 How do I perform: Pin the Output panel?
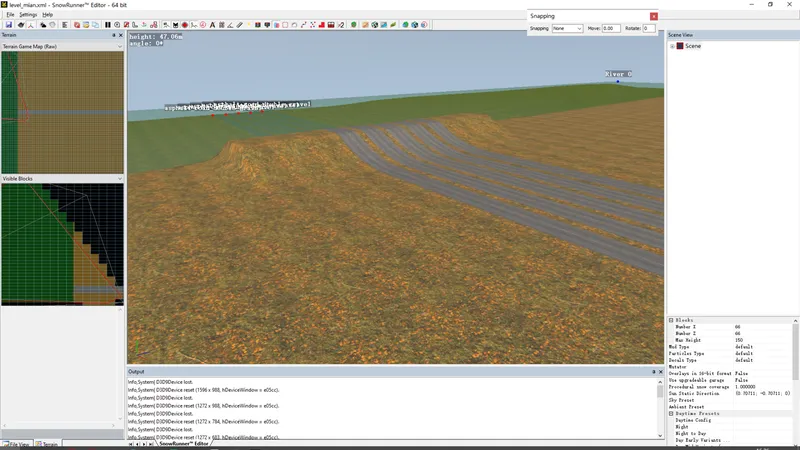coord(654,372)
